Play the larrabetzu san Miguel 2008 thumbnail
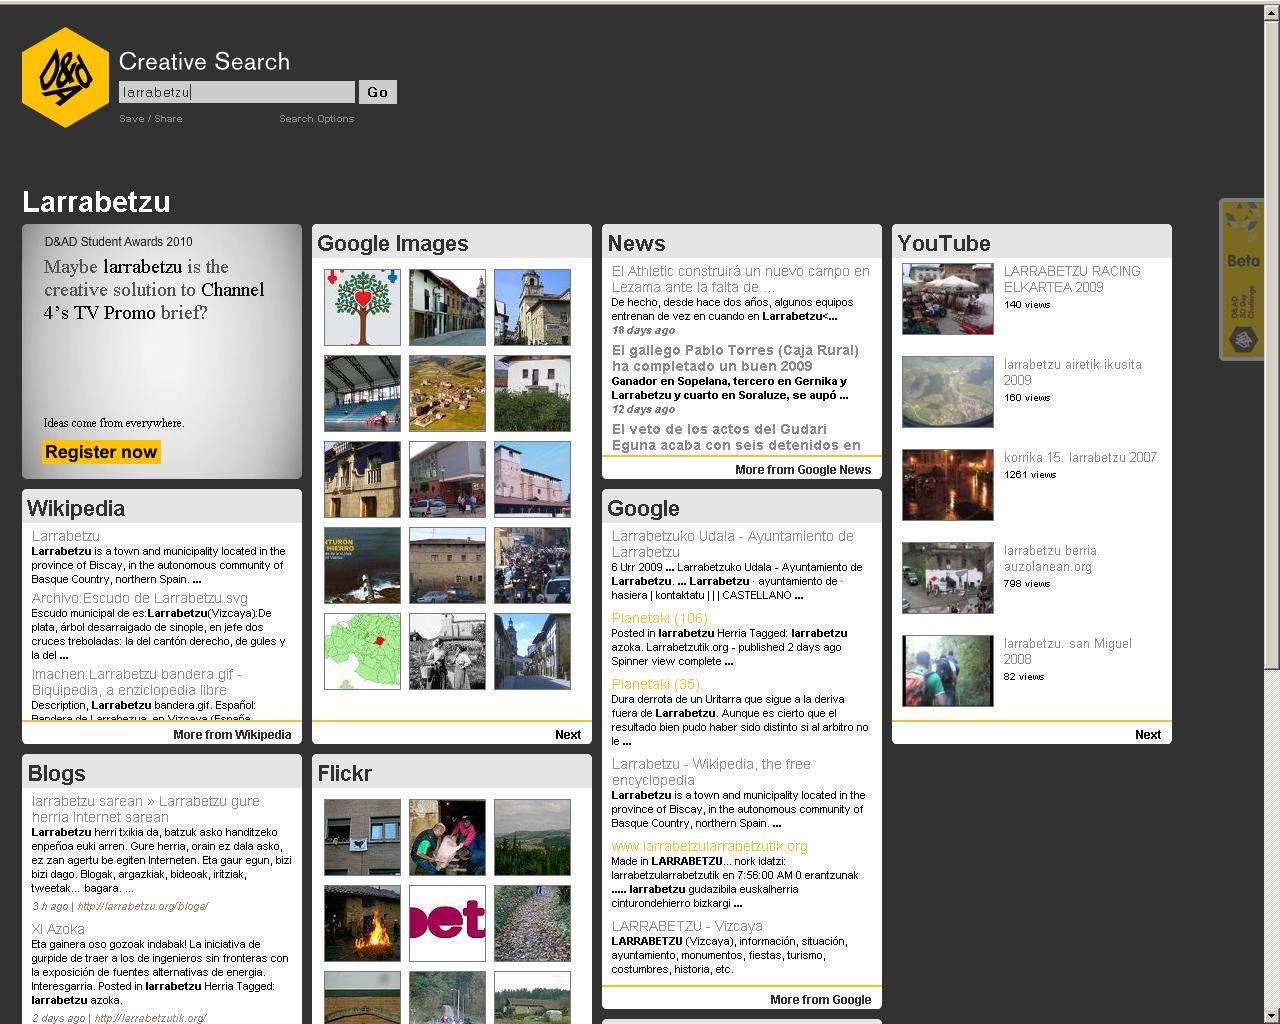The image size is (1280, 1024). (x=948, y=671)
